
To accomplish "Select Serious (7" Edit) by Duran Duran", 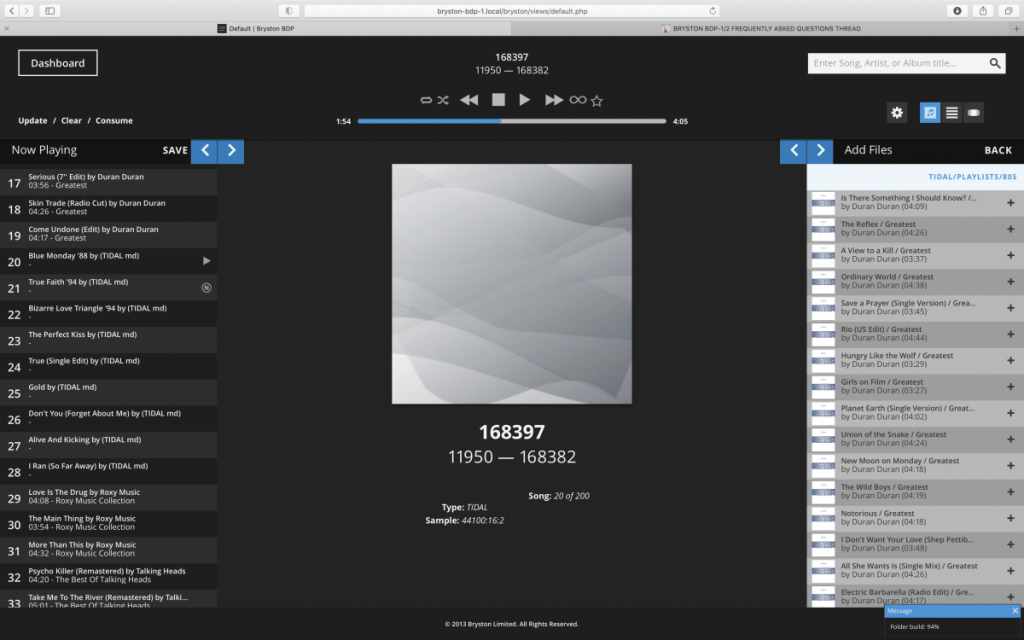I will [108, 182].
